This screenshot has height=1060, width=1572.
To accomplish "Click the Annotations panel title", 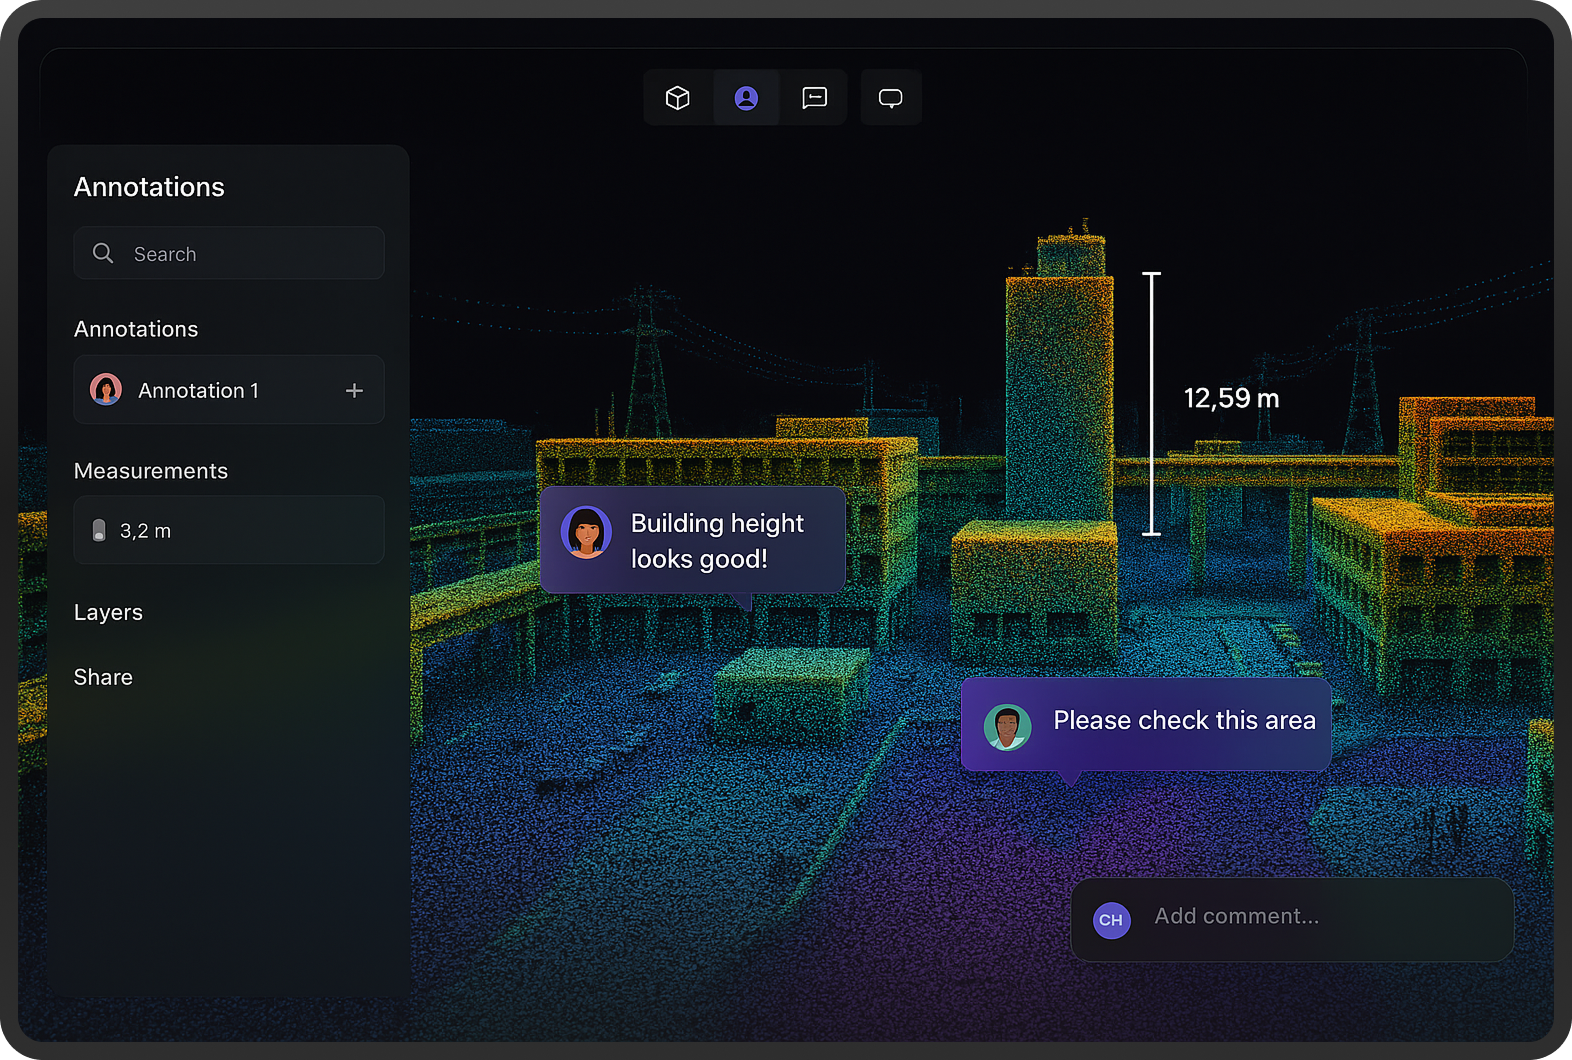I will coord(149,187).
